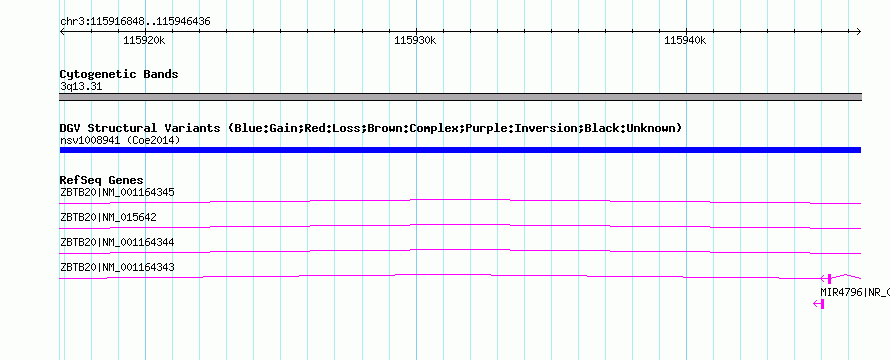Image resolution: width=890 pixels, height=360 pixels.
Task: Click the ZBTB20|NM_001164344 transcript label
Action: click(x=117, y=242)
